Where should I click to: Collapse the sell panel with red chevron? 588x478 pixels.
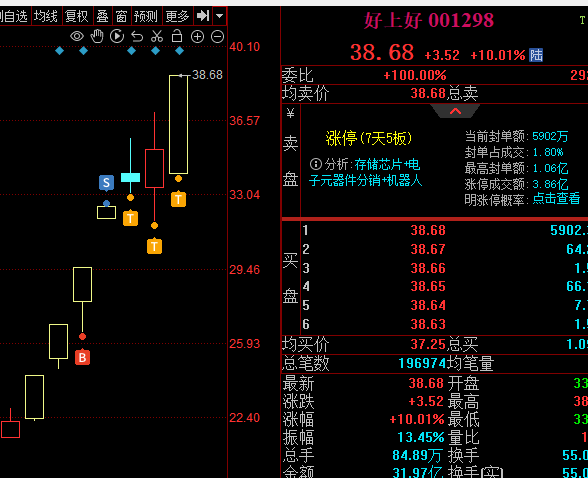pyautogui.click(x=455, y=111)
